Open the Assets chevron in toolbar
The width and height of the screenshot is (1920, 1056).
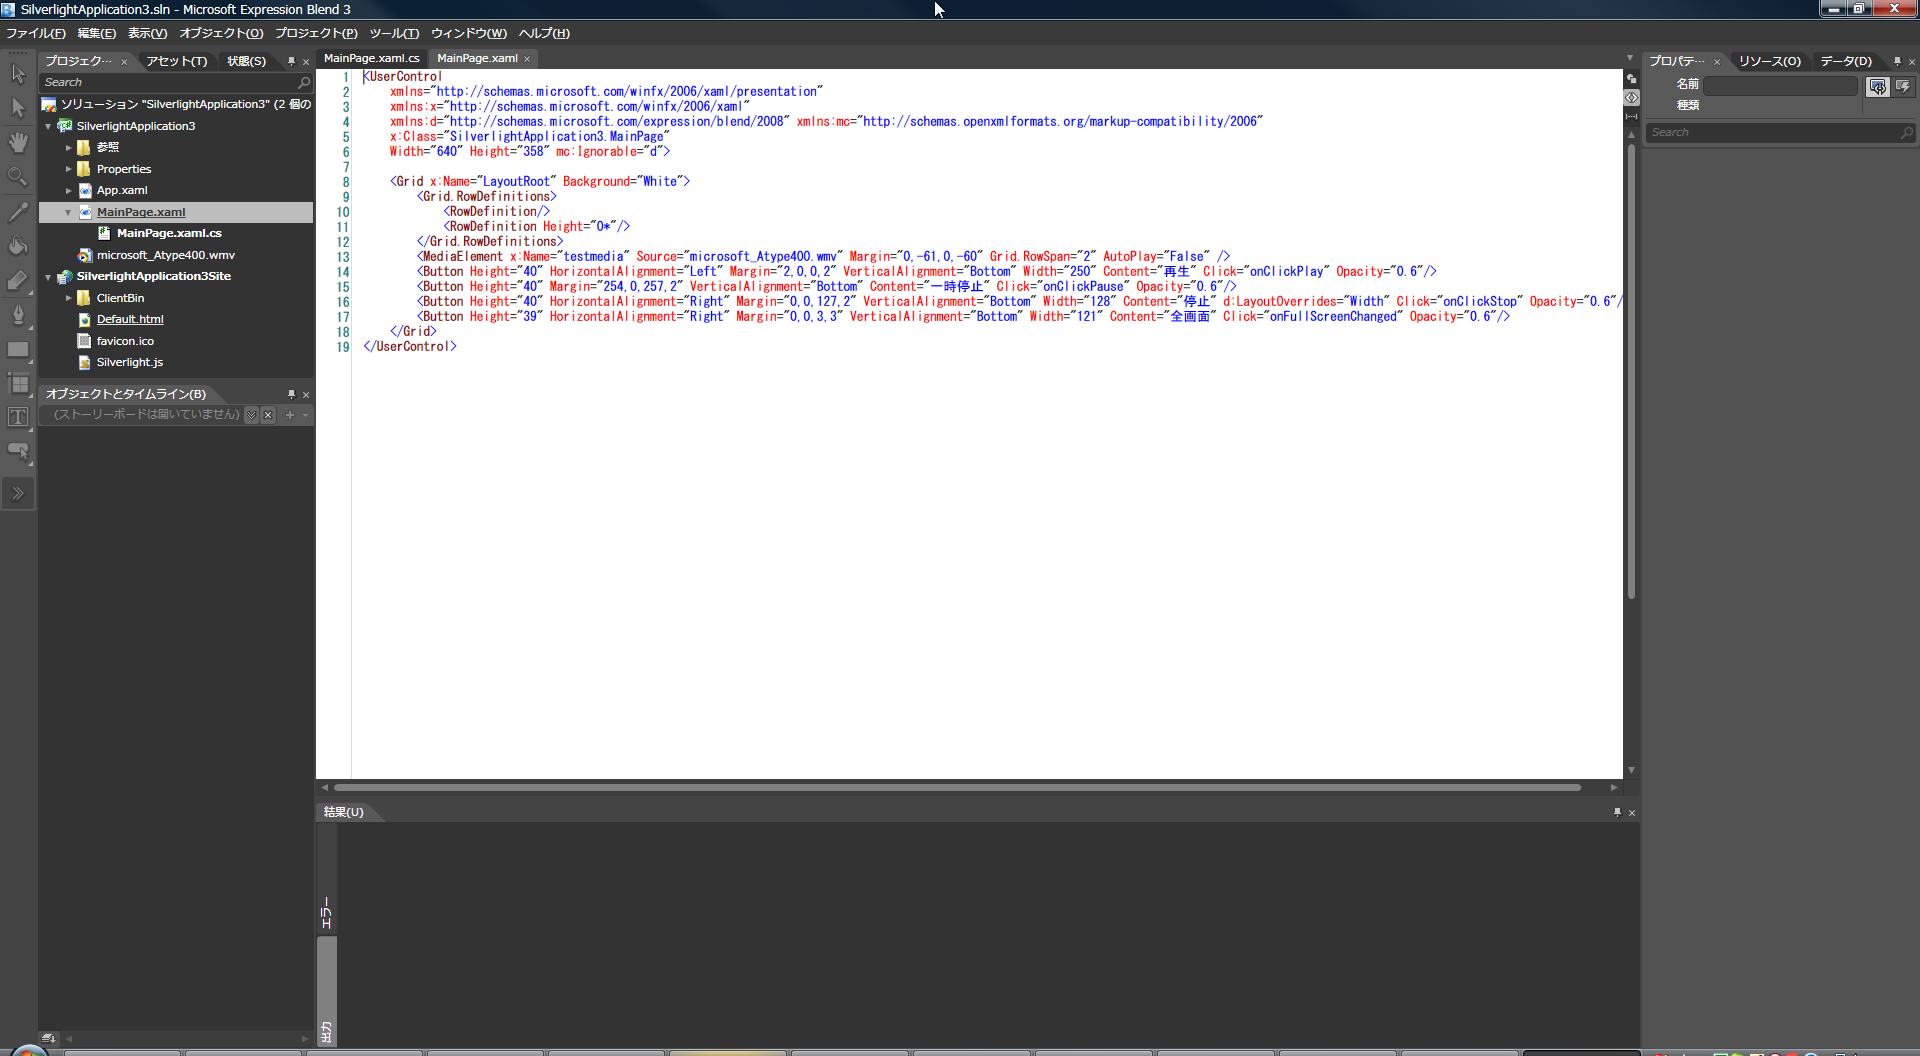click(18, 493)
